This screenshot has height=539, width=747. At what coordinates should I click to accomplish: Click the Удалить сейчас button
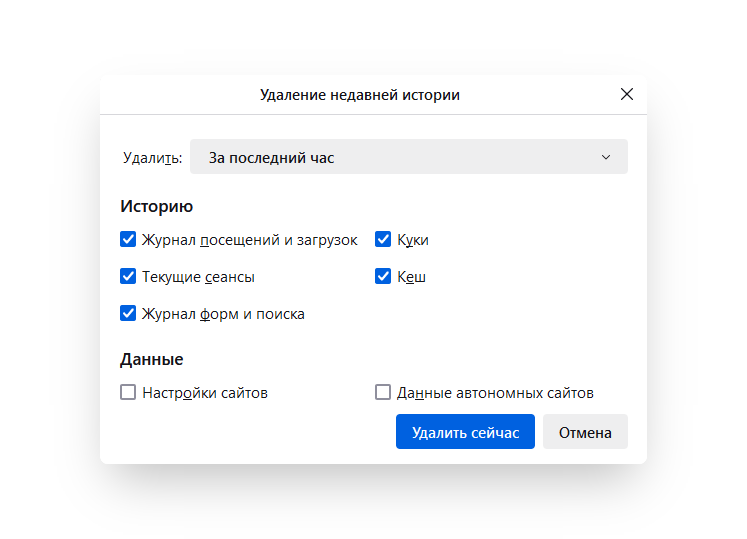coord(465,432)
